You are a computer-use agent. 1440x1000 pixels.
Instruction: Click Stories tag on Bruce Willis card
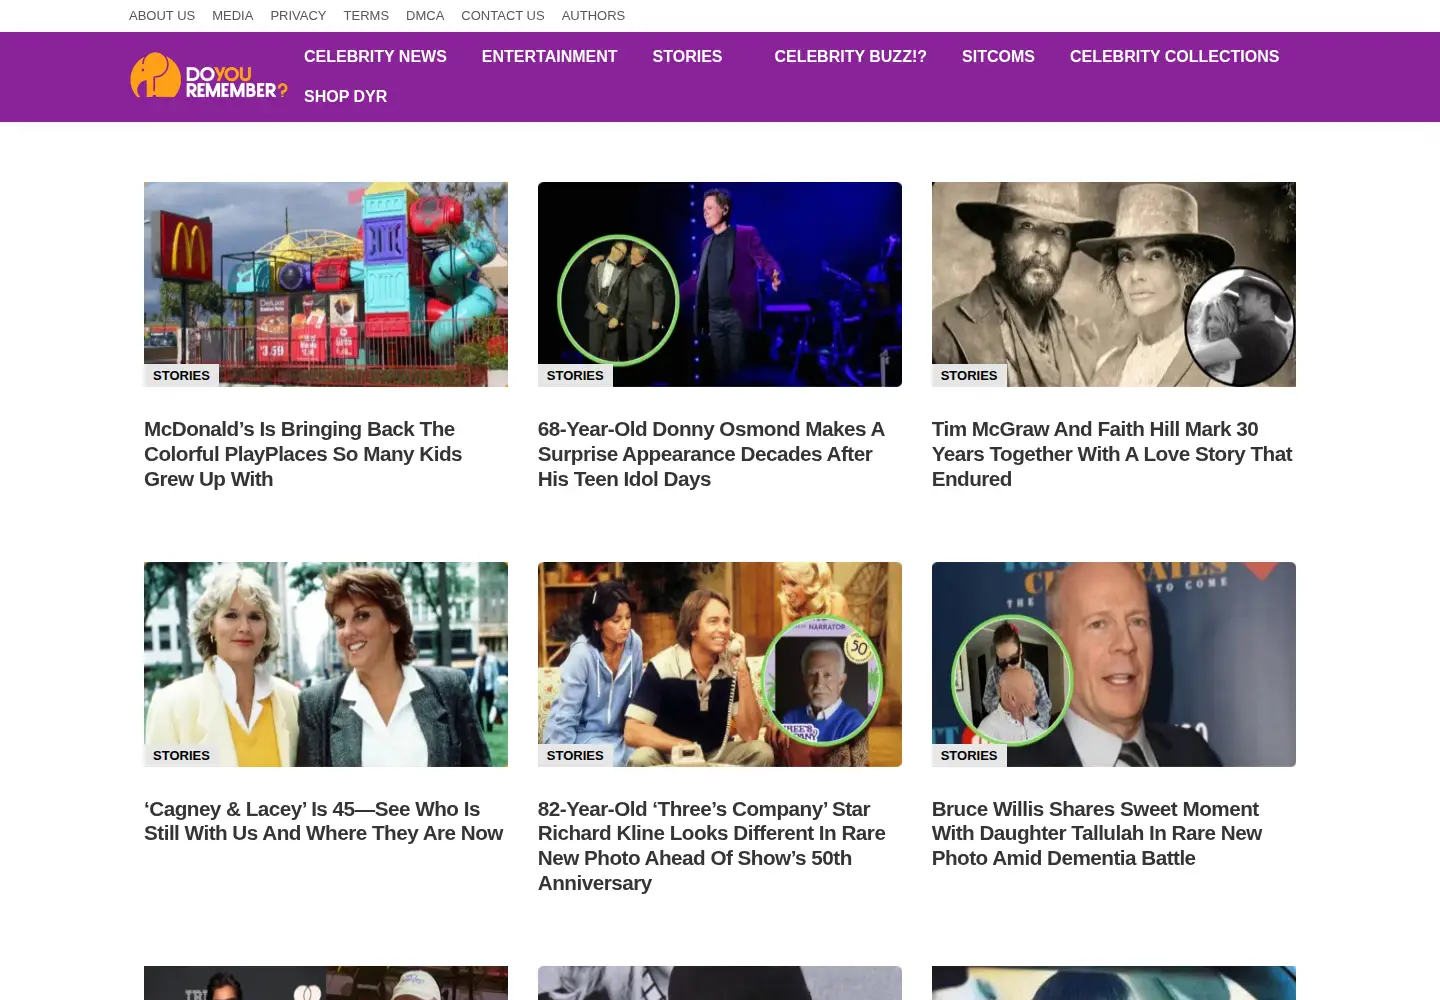[969, 756]
